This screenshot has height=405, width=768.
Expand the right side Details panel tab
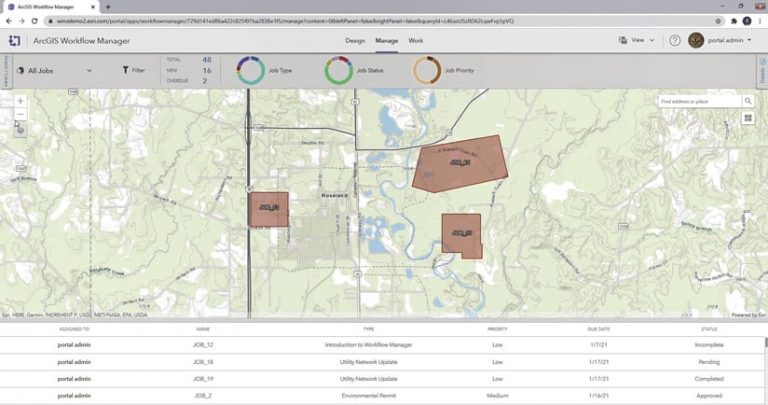(762, 71)
